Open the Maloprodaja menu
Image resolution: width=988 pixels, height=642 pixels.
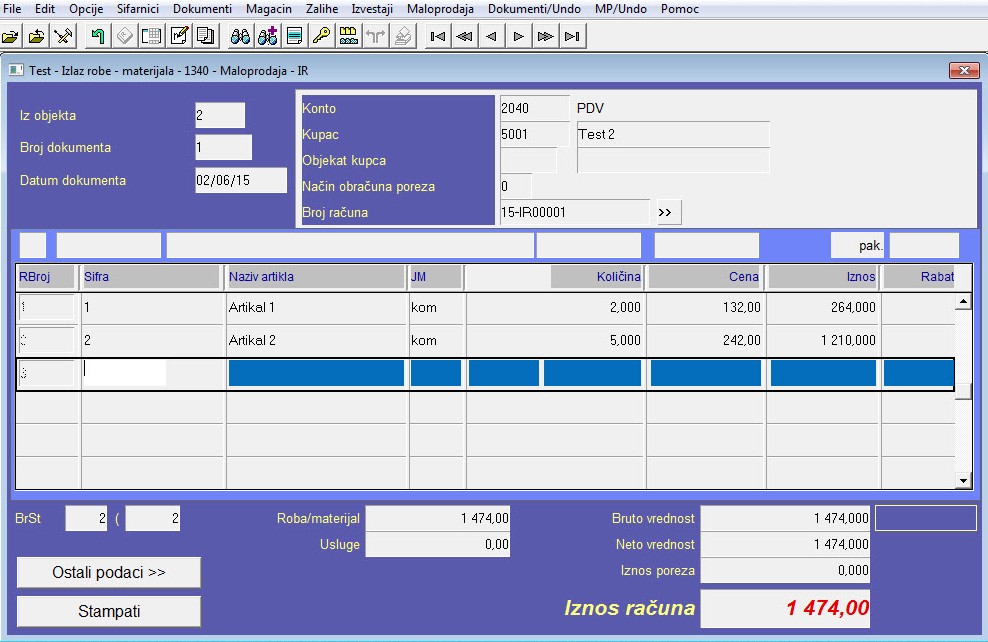click(x=440, y=9)
